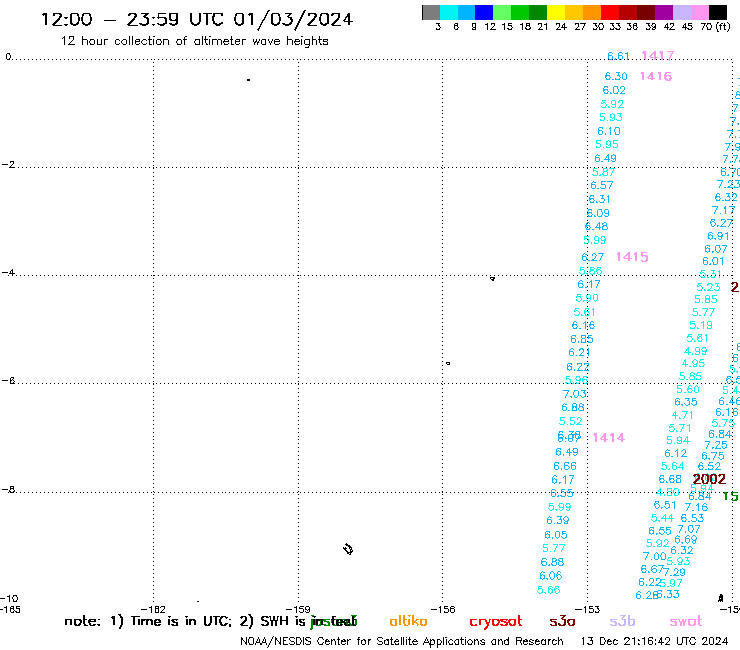Click the bright red swatch above 33 ft
Viewport: 740px width, 650px height.
click(610, 12)
